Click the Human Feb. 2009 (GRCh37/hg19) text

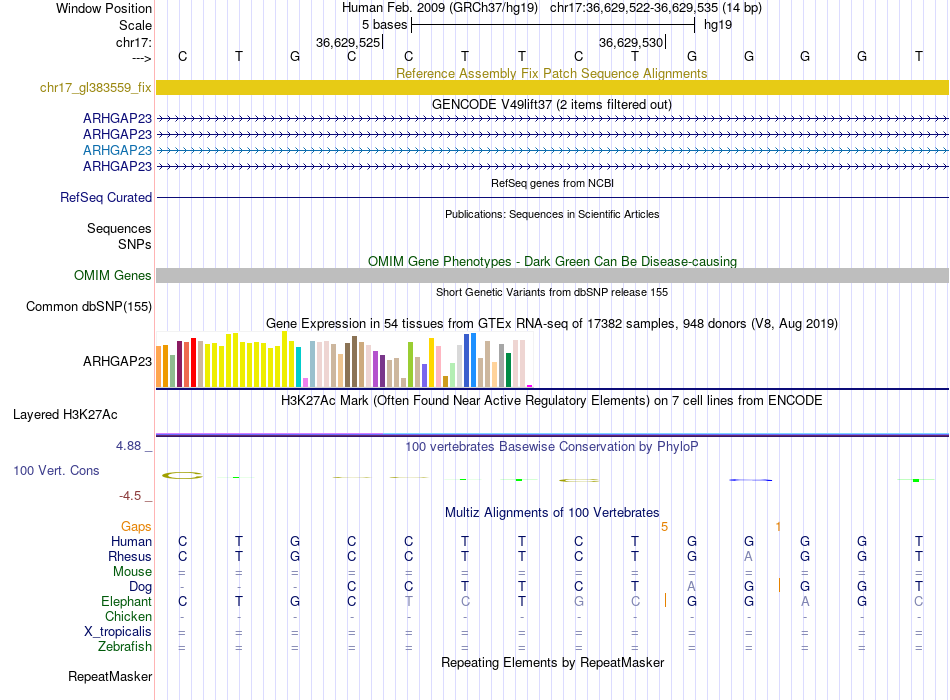click(x=440, y=8)
